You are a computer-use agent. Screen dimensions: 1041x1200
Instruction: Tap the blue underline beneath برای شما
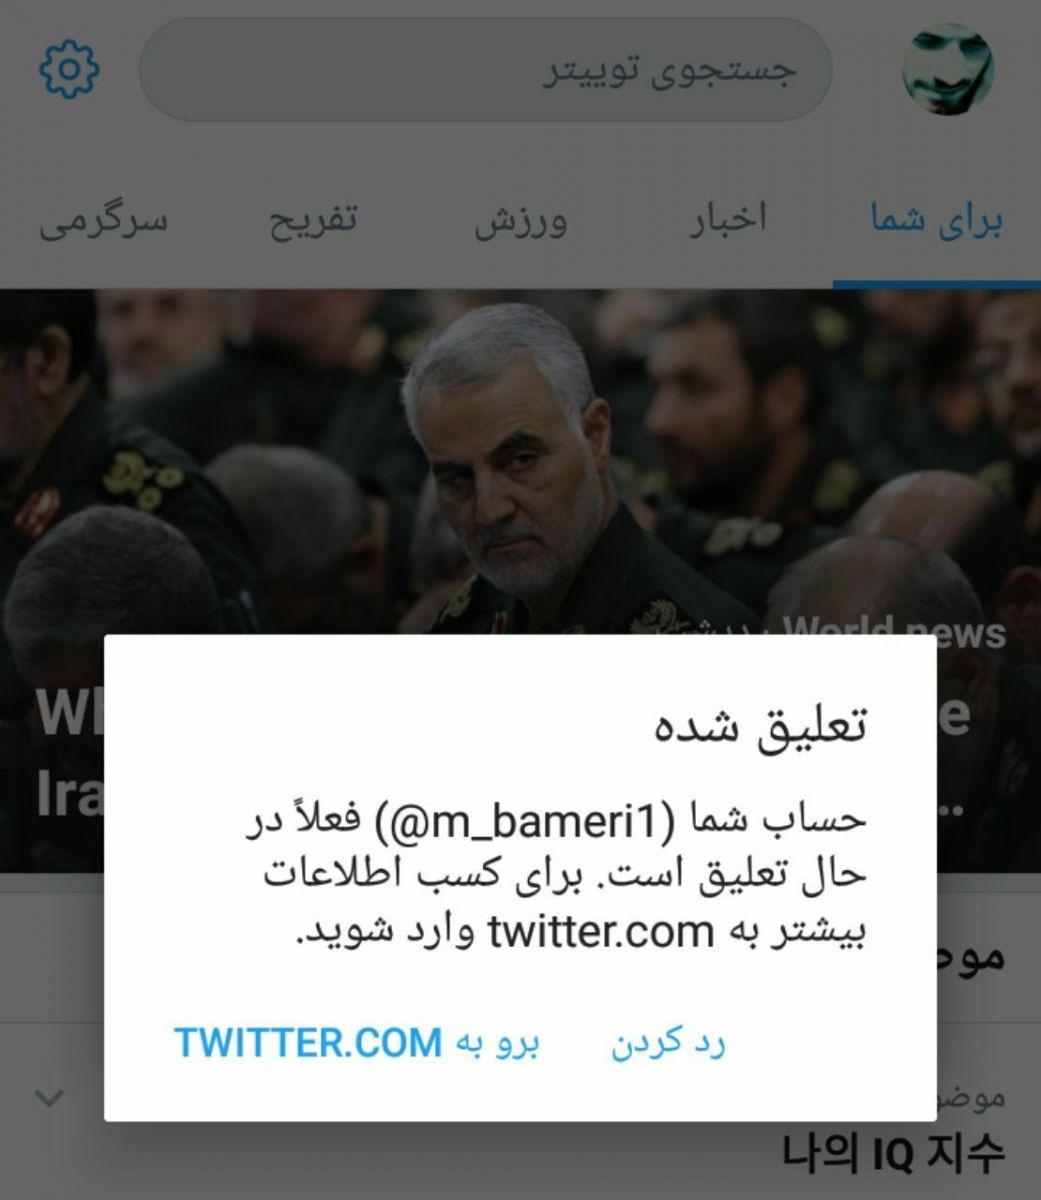pyautogui.click(x=936, y=285)
